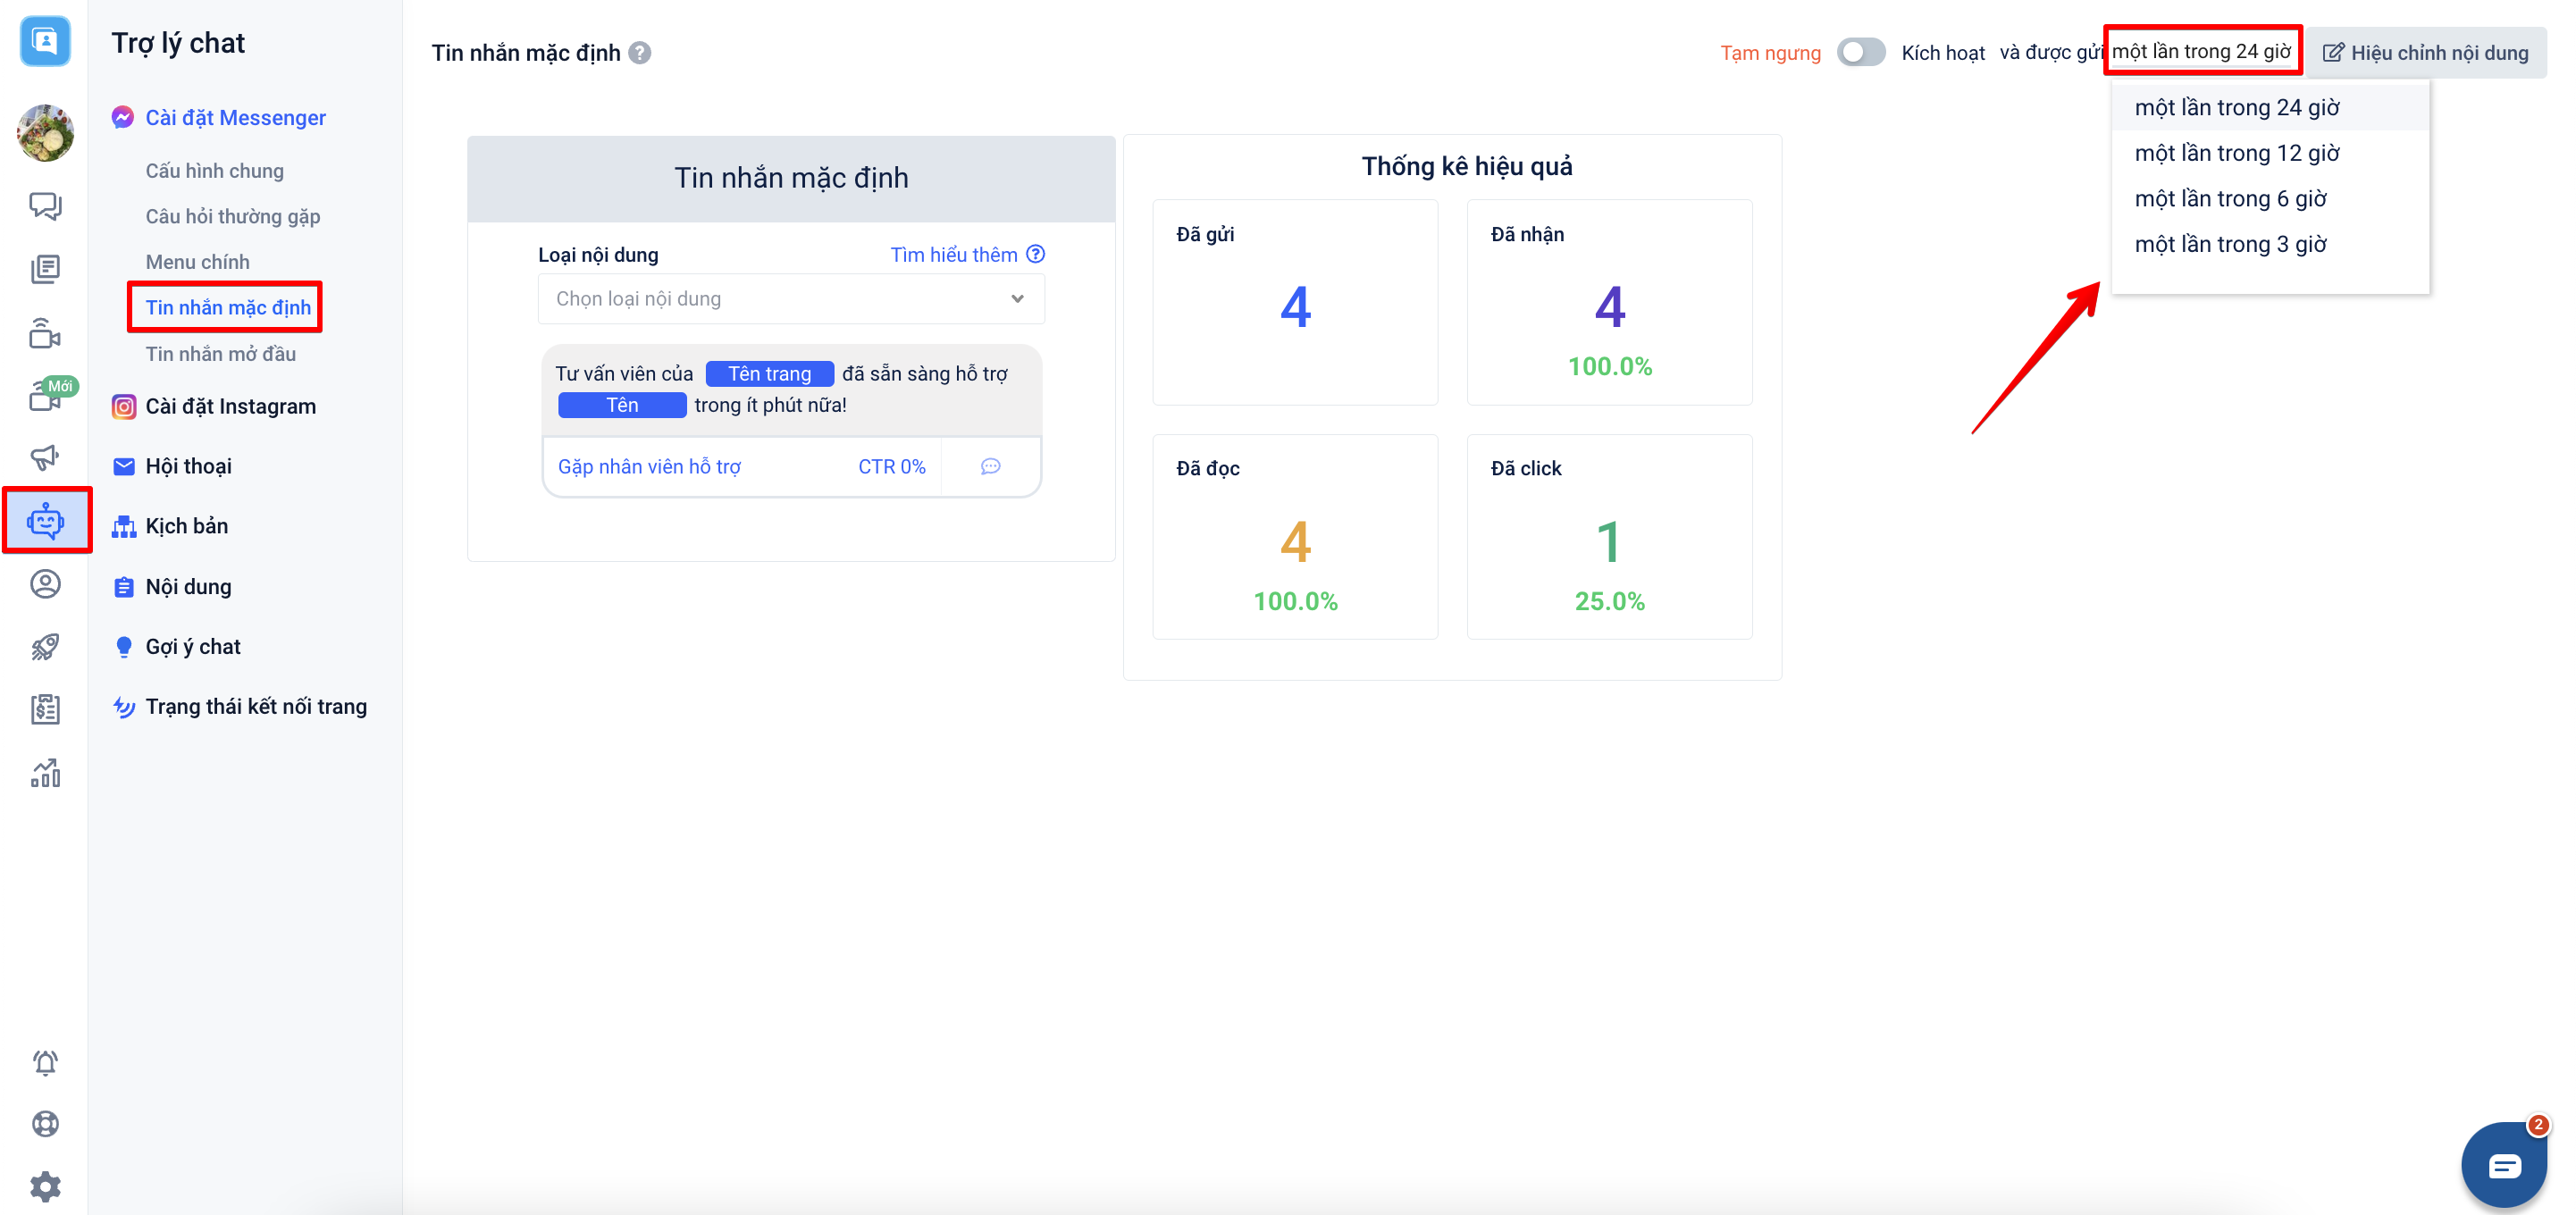Click the conversations chat bubbles icon
This screenshot has height=1215, width=2576.
coord(45,206)
